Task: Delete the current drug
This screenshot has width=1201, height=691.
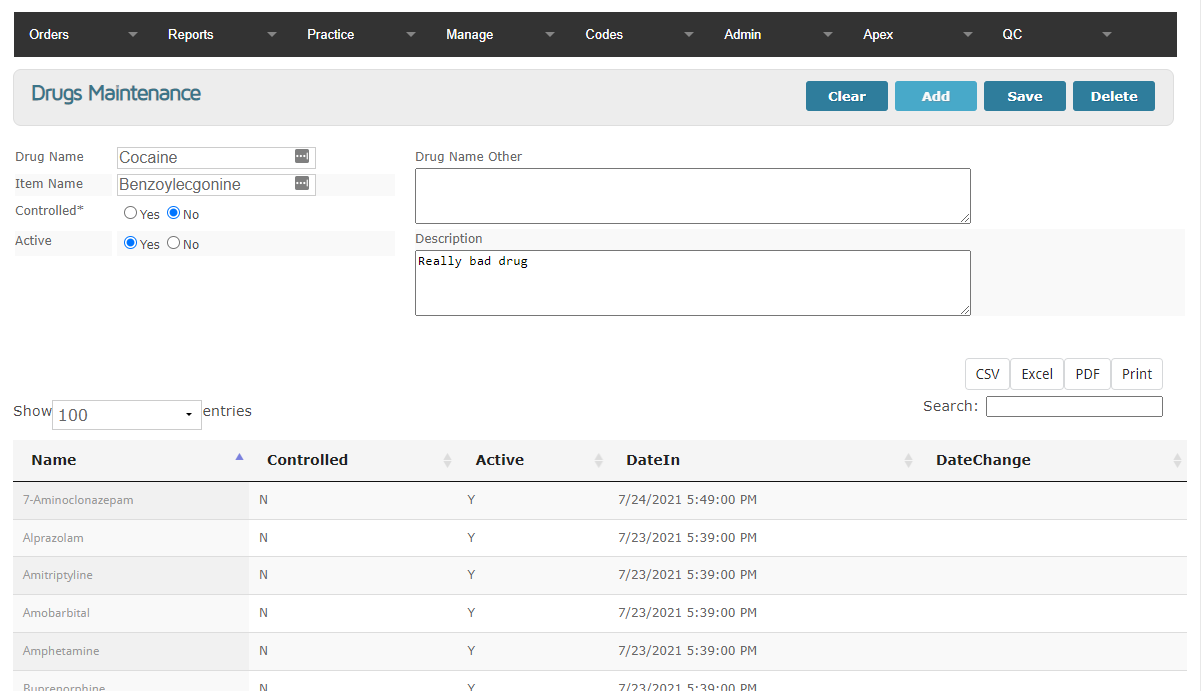Action: pyautogui.click(x=1114, y=96)
